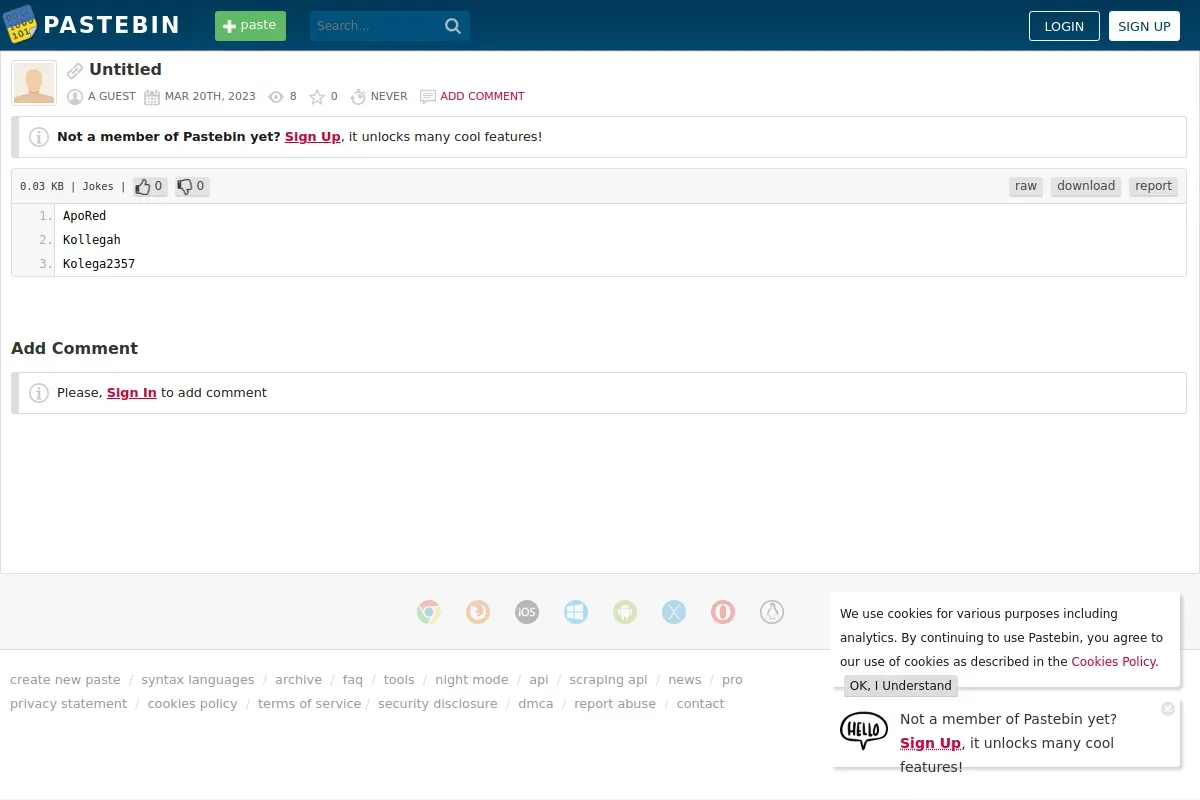1200x800 pixels.
Task: Open the Android app icon
Action: pos(625,612)
